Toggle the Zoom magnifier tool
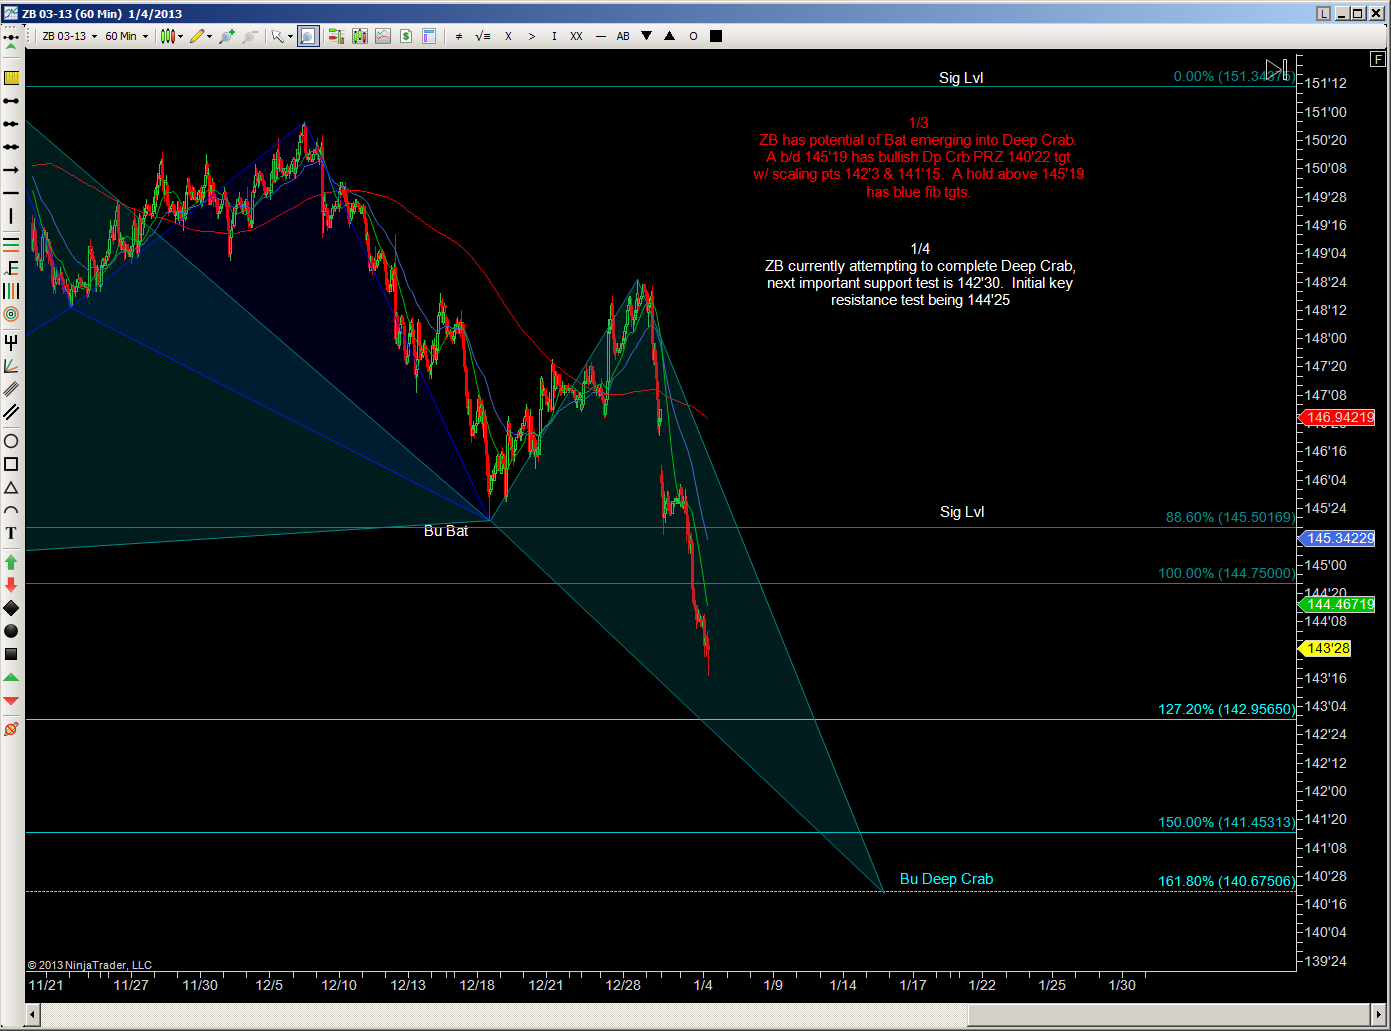 click(x=307, y=36)
